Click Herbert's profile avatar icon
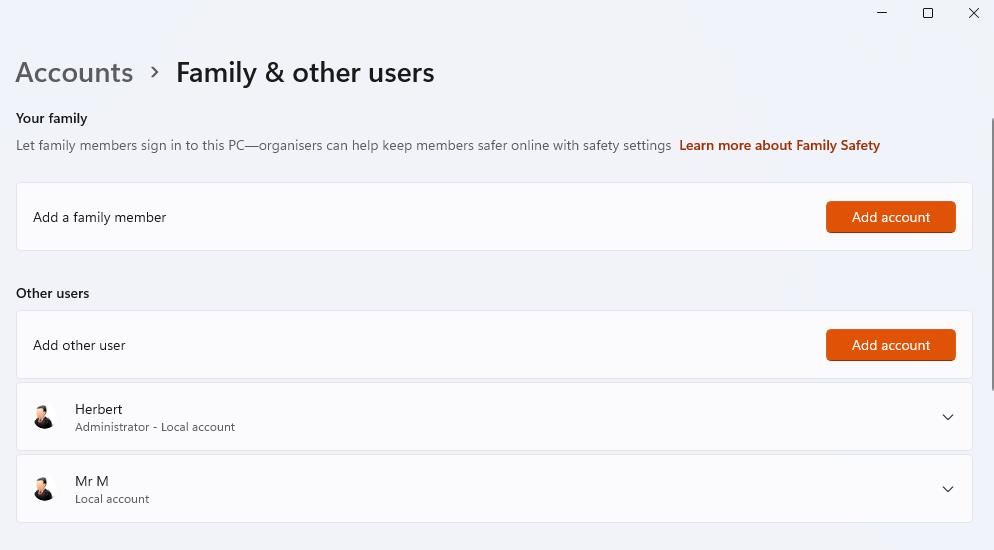The width and height of the screenshot is (994, 550). click(44, 417)
